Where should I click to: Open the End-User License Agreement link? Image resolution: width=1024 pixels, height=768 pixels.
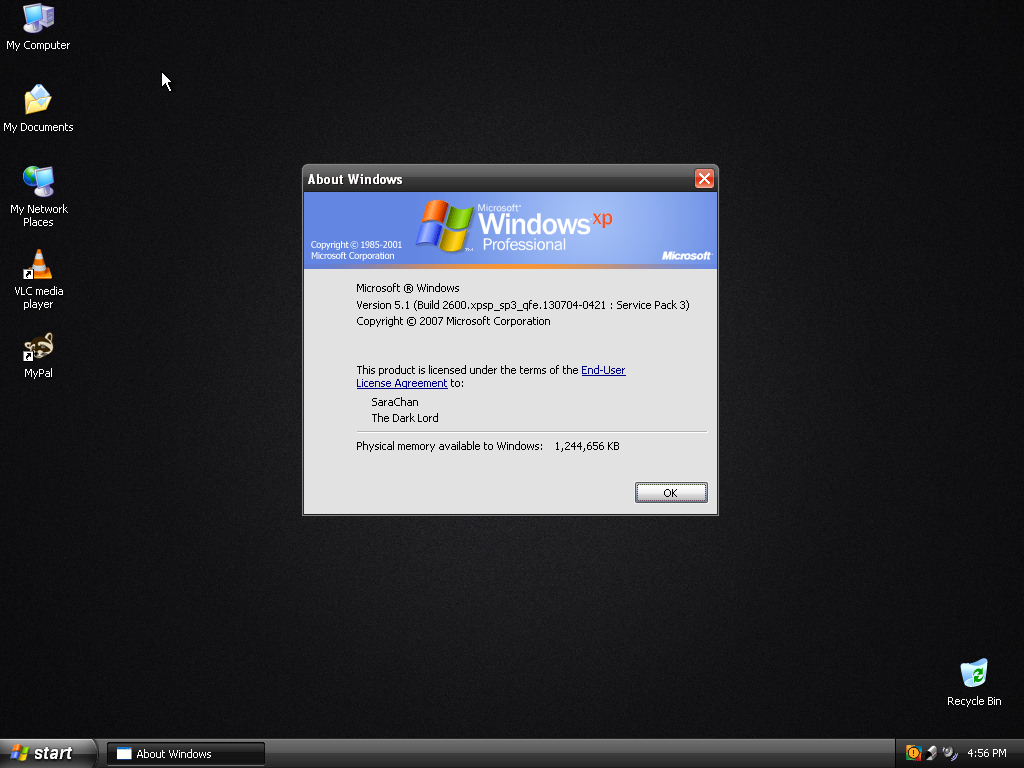(490, 377)
